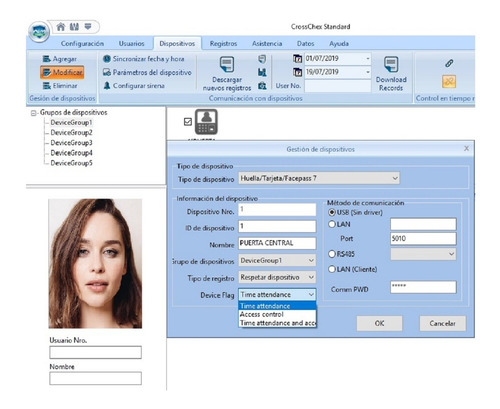Image resolution: width=500 pixels, height=409 pixels.
Task: Click the Nombre field under user photo
Action: point(96,379)
